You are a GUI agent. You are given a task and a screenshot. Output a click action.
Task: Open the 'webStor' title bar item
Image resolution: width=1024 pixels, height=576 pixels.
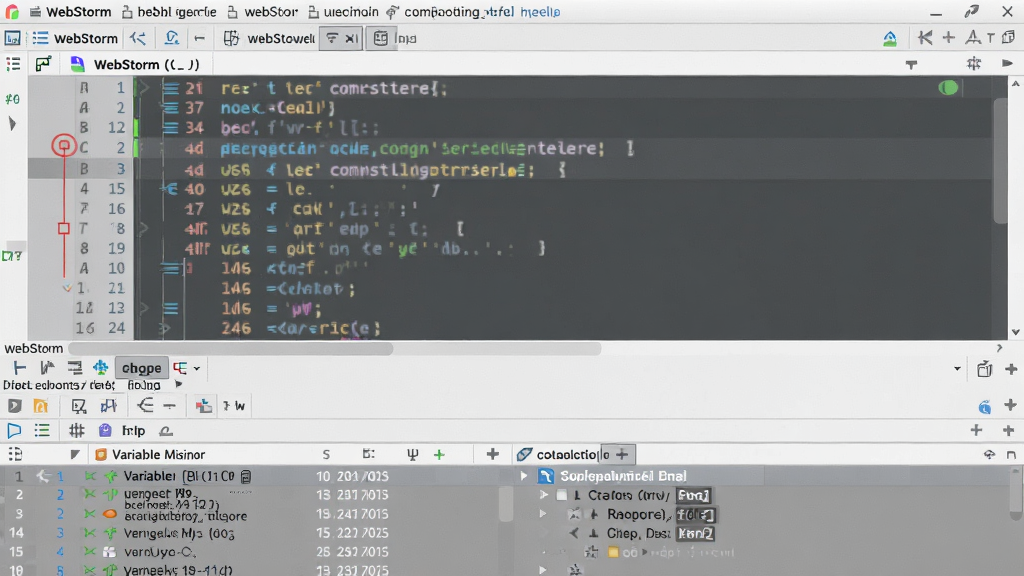263,12
